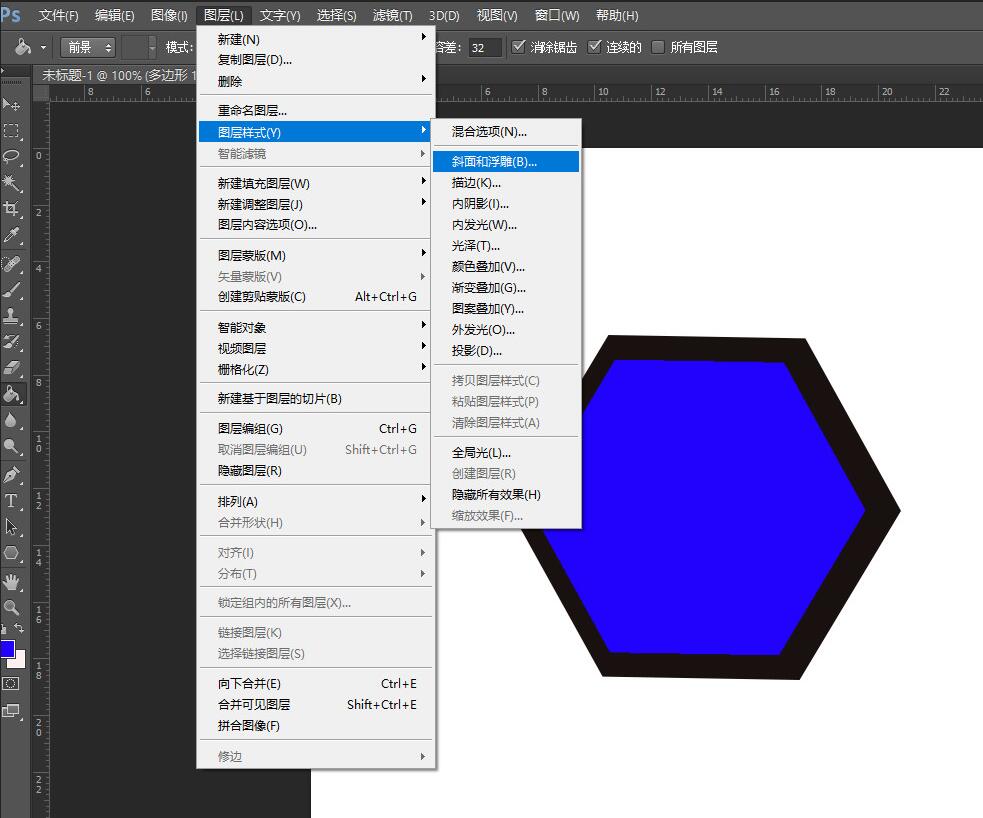Toggle the 消除锯齿 anti-alias checkbox
Screen dimensions: 983x818
[518, 45]
